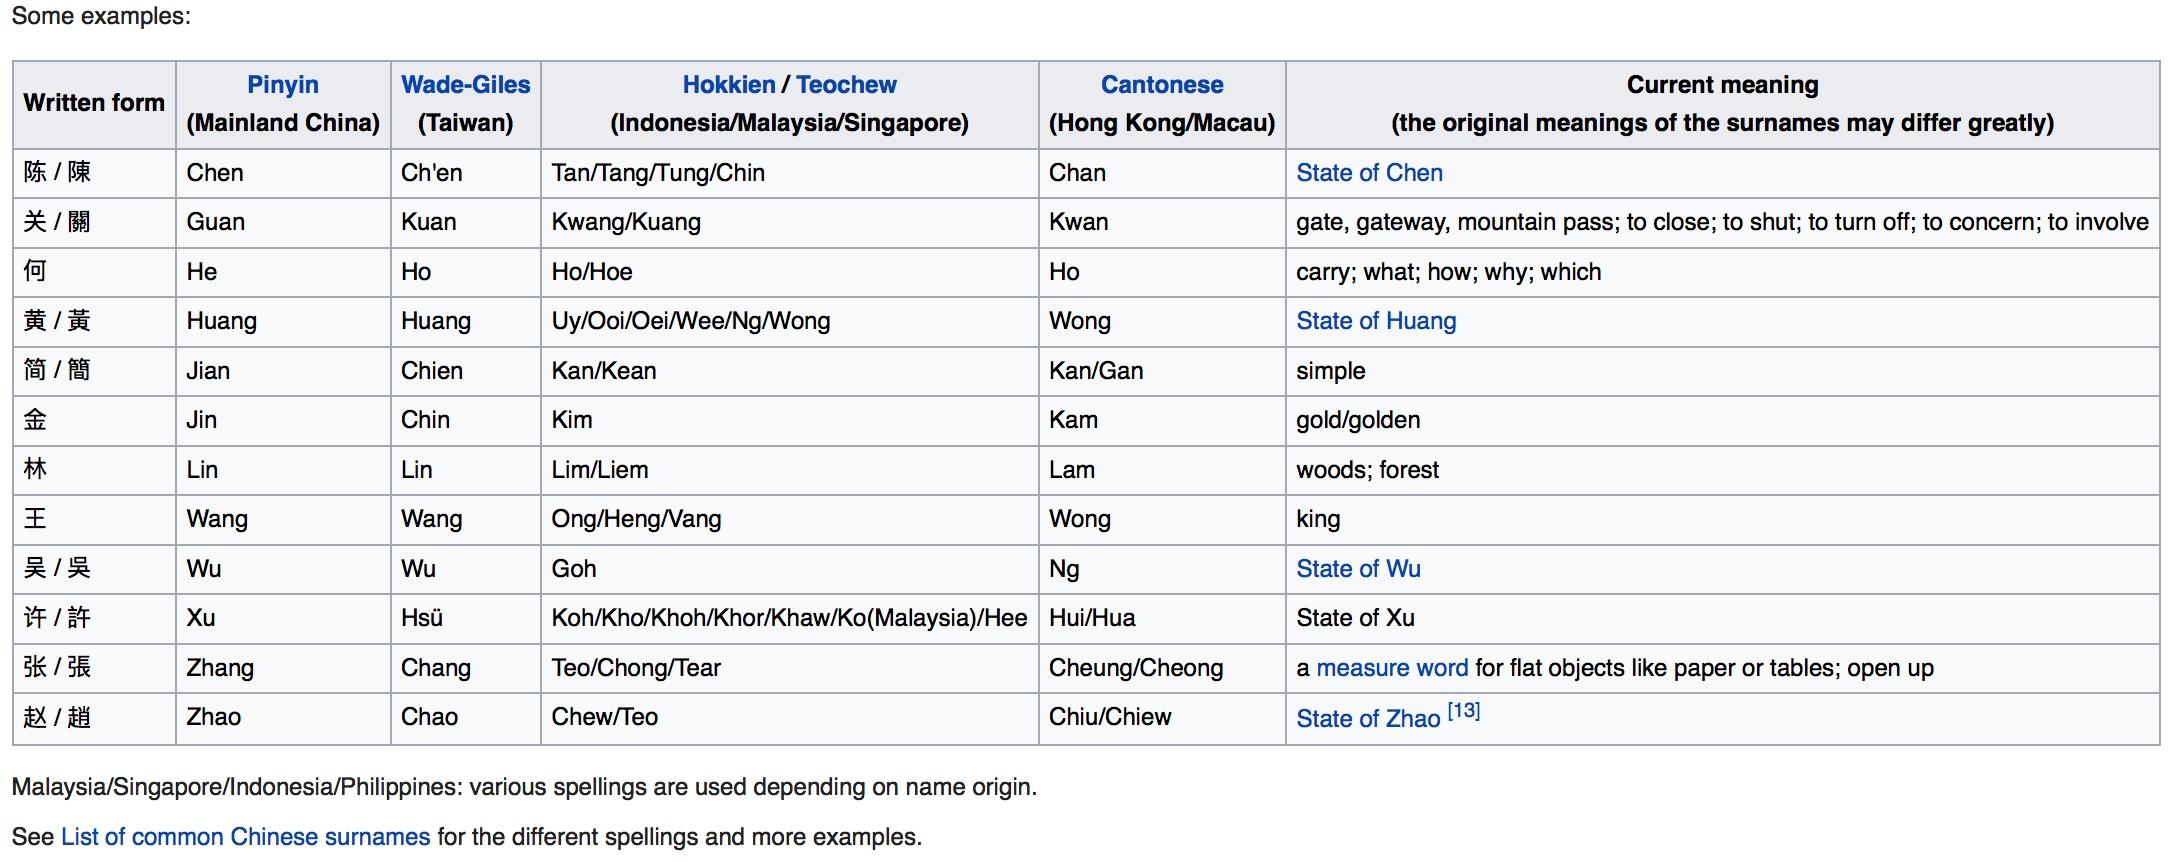
Task: Click the Uy/Ooi/Oei/Wee/Ng/Wong cell
Action: tap(690, 321)
